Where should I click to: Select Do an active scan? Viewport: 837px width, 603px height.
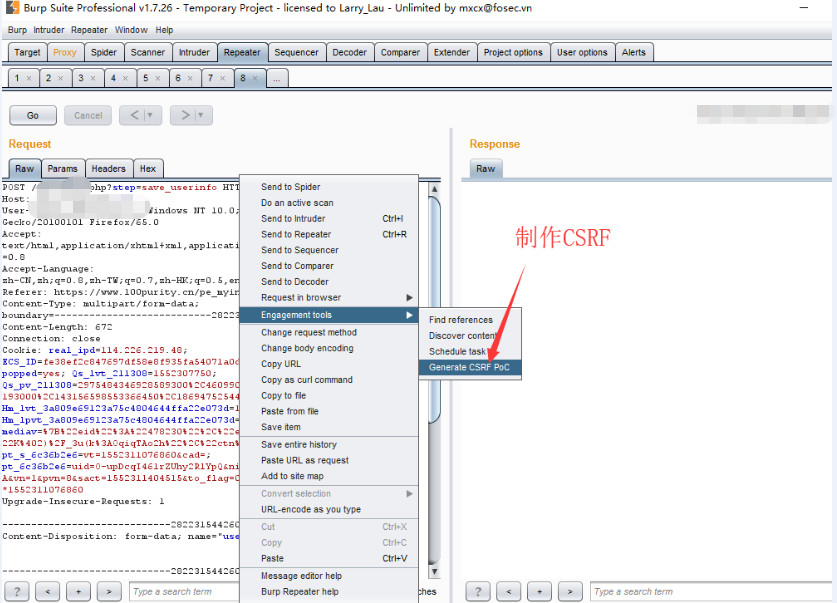pos(329,203)
